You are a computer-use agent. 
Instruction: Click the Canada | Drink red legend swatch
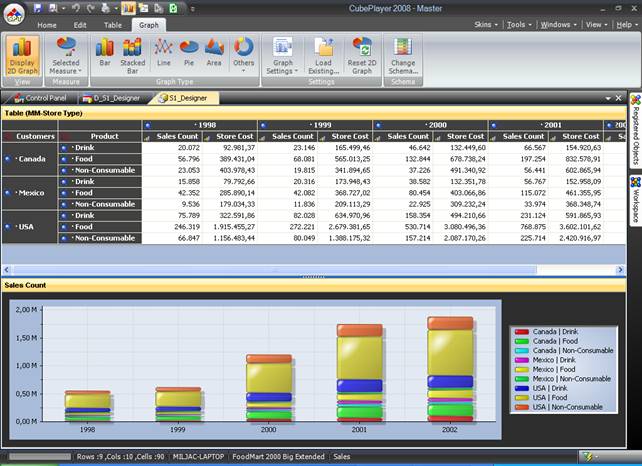click(522, 332)
